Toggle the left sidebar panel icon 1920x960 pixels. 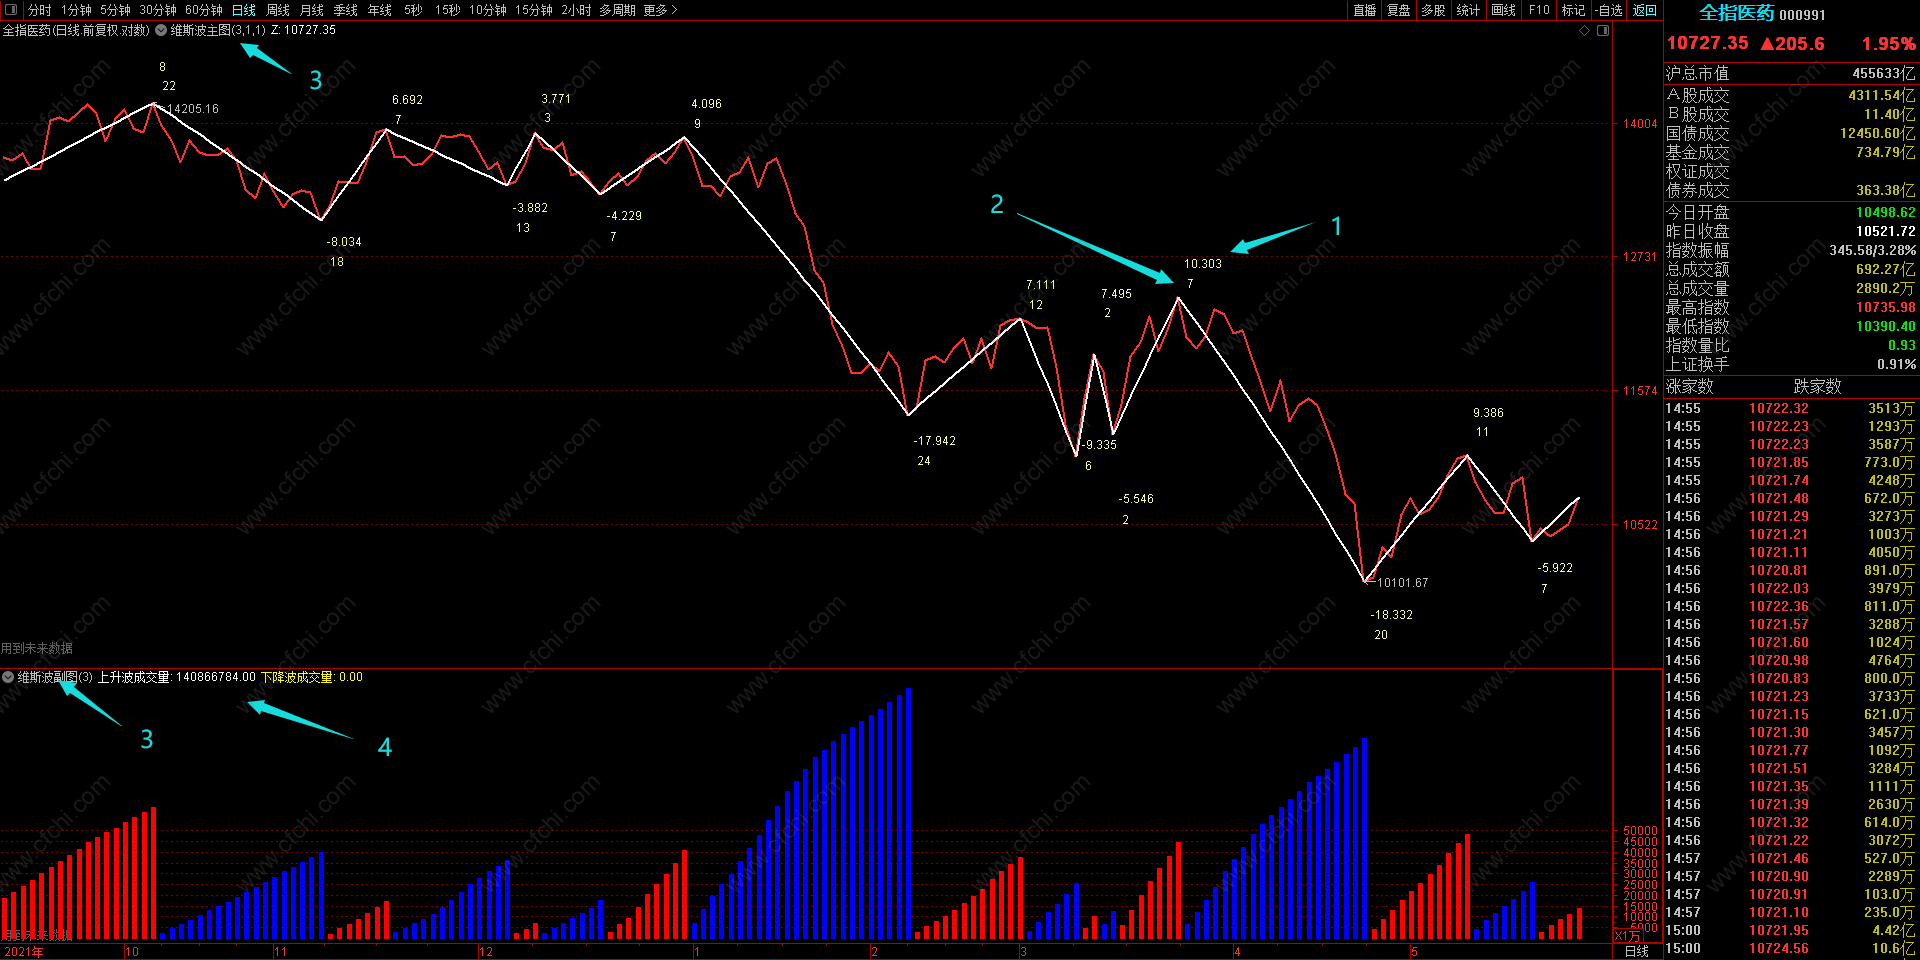point(11,10)
